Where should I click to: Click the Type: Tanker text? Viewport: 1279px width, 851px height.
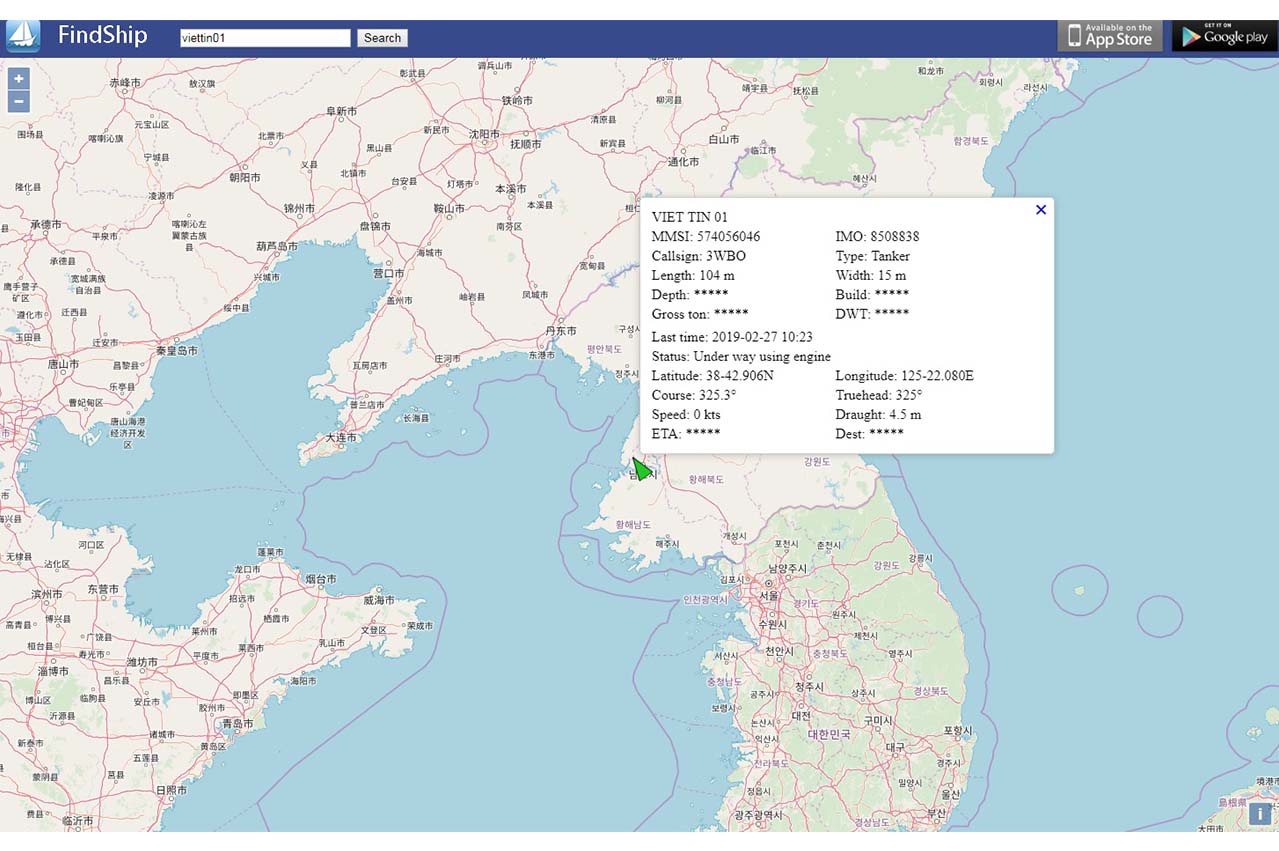coord(873,256)
